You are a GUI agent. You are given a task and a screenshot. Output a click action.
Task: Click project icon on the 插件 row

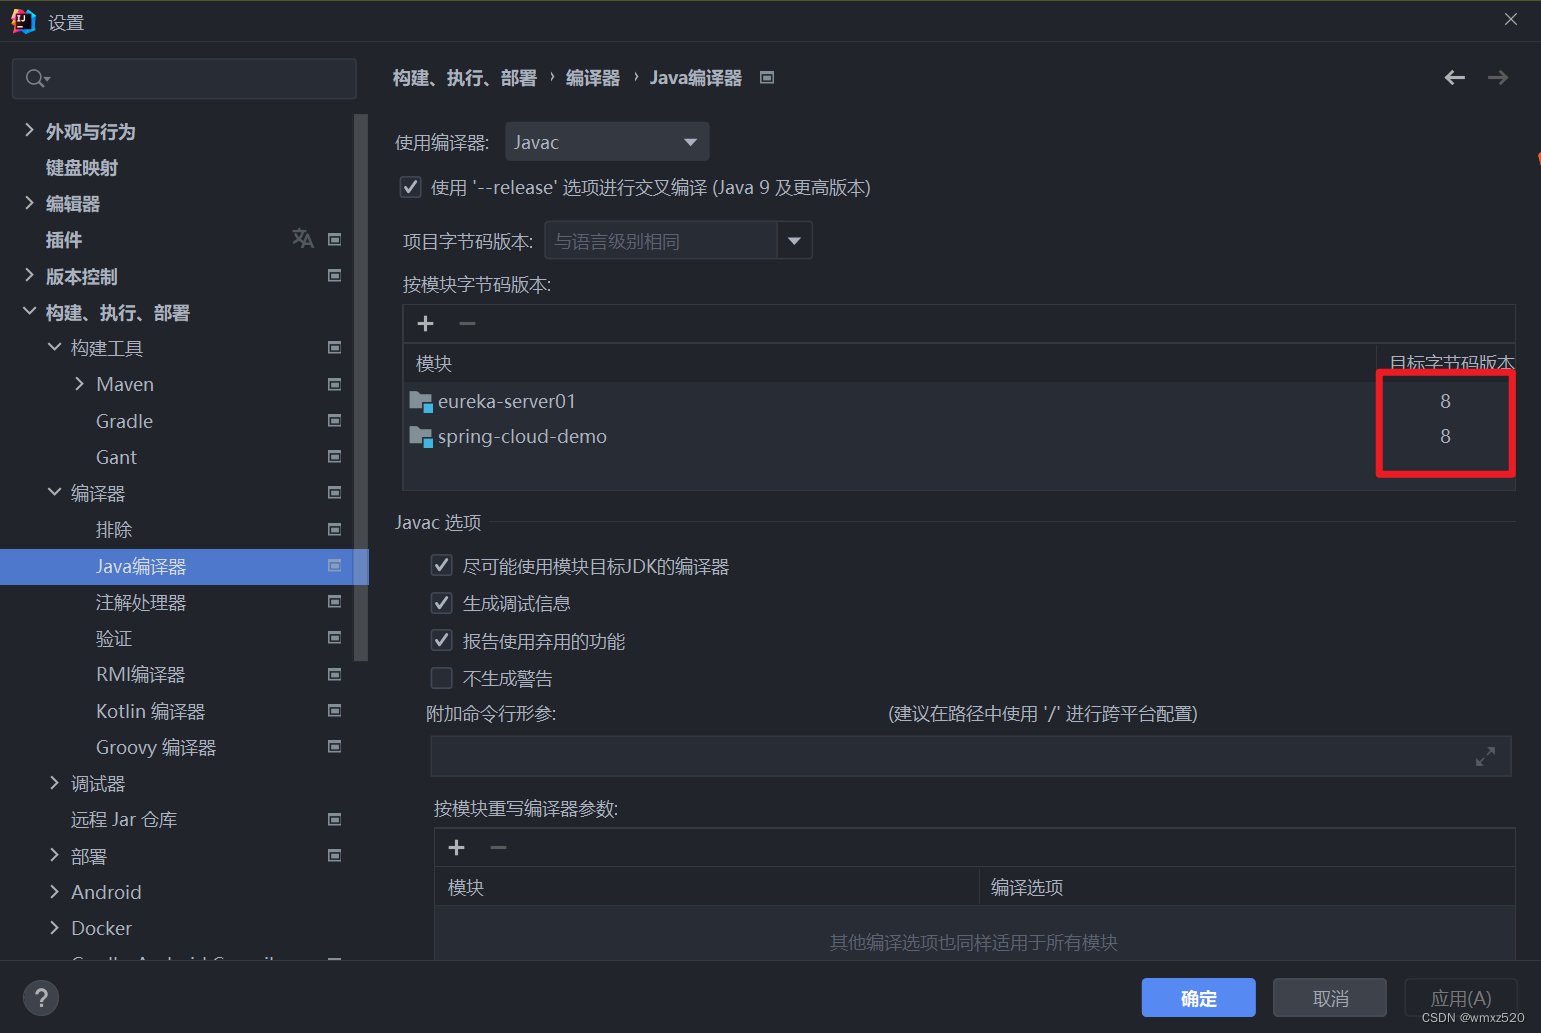click(x=335, y=239)
